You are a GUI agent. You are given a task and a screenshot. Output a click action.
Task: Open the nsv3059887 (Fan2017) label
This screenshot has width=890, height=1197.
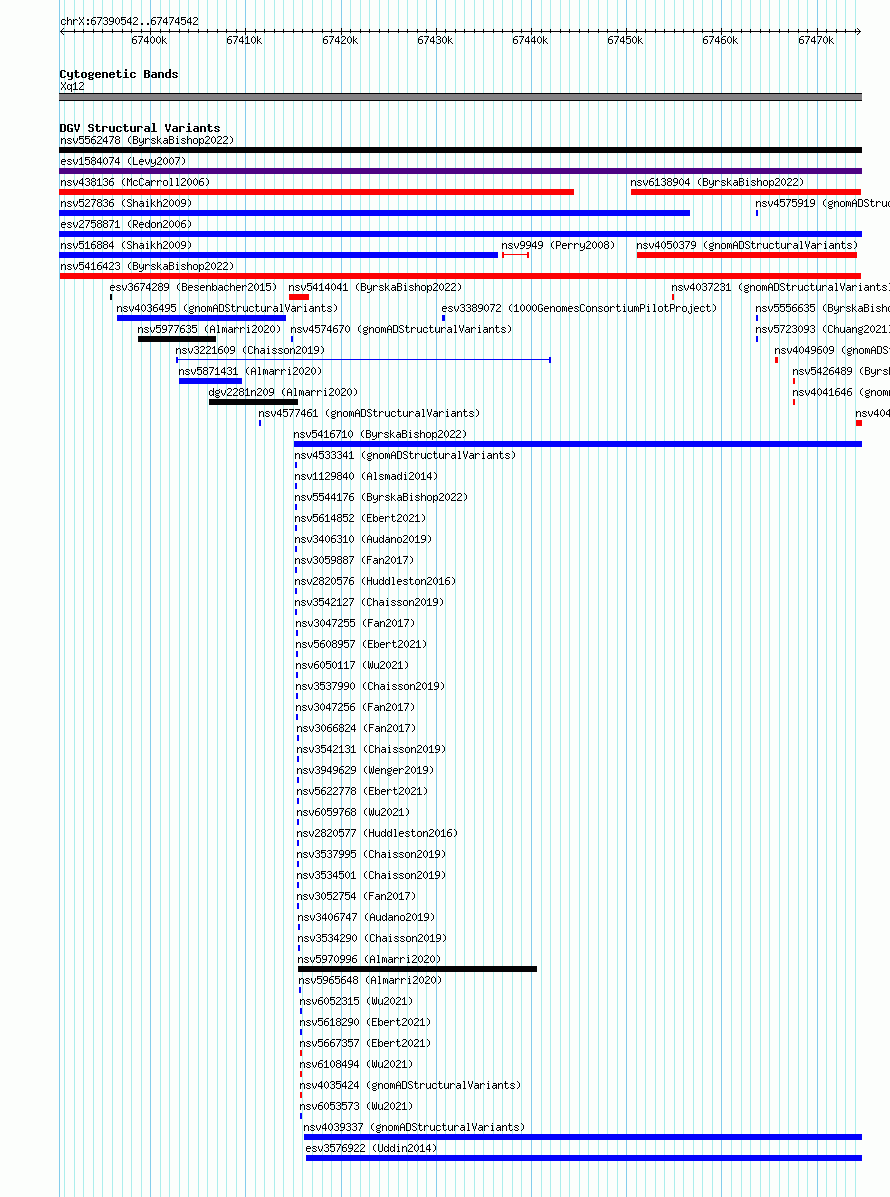pyautogui.click(x=355, y=560)
